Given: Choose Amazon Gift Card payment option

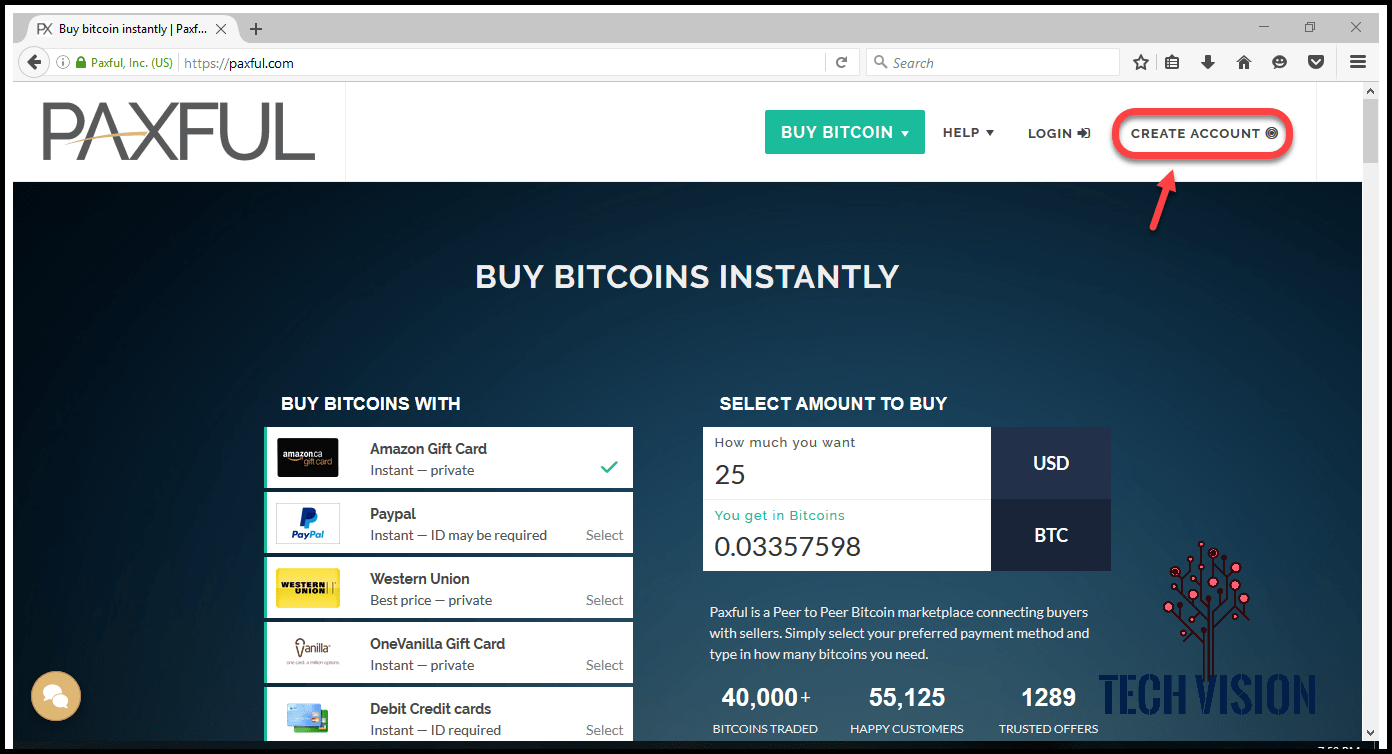Looking at the screenshot, I should 449,458.
